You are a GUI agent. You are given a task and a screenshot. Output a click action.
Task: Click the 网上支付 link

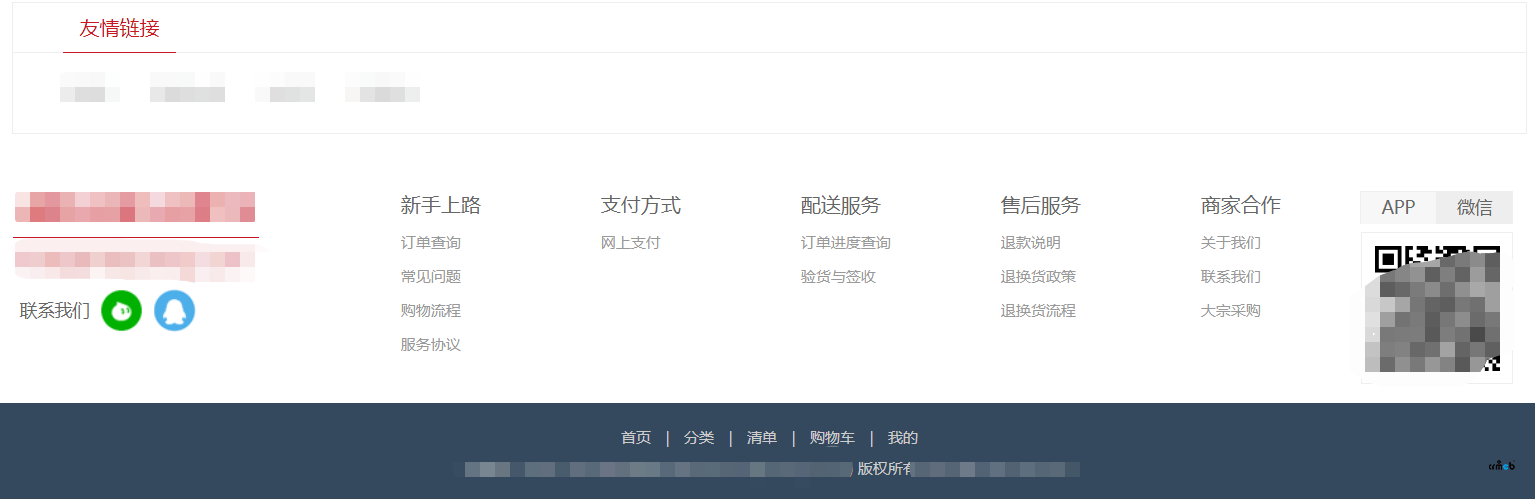click(x=631, y=243)
